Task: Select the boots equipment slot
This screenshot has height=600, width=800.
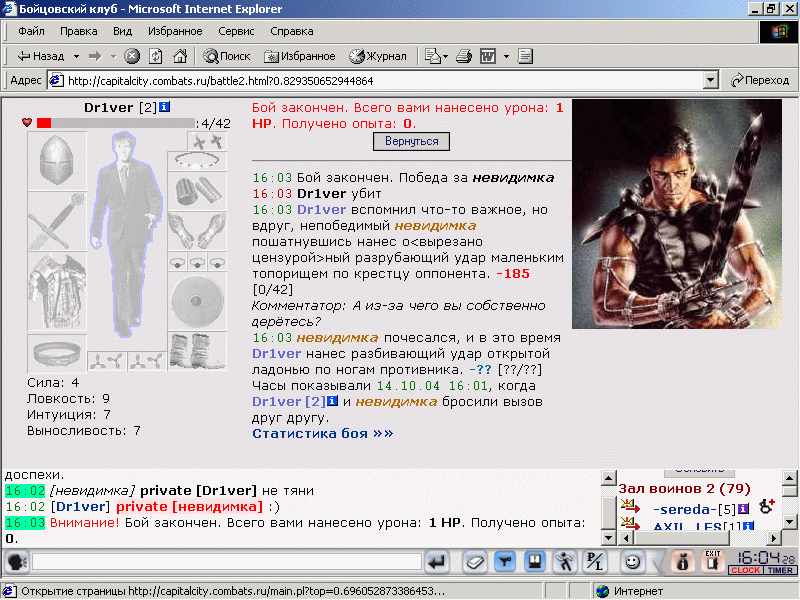Action: coord(197,351)
